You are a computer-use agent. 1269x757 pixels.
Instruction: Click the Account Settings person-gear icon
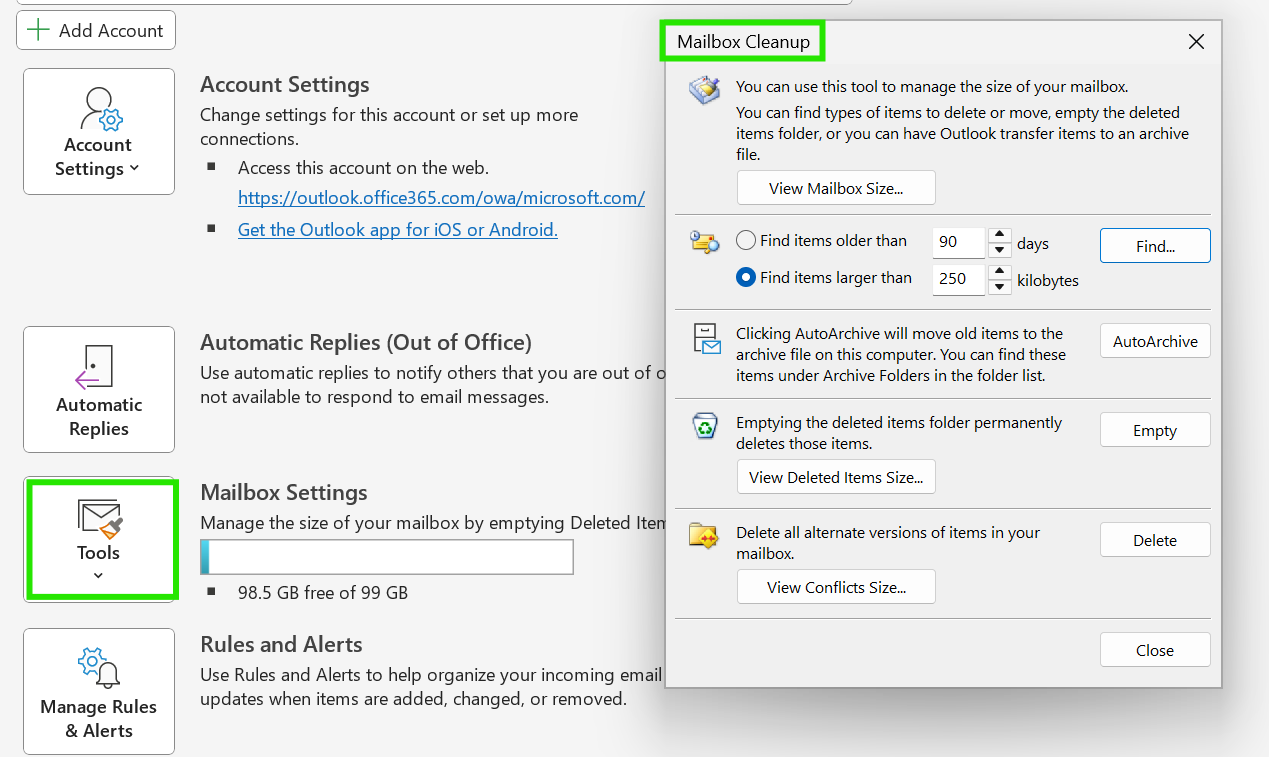click(101, 109)
